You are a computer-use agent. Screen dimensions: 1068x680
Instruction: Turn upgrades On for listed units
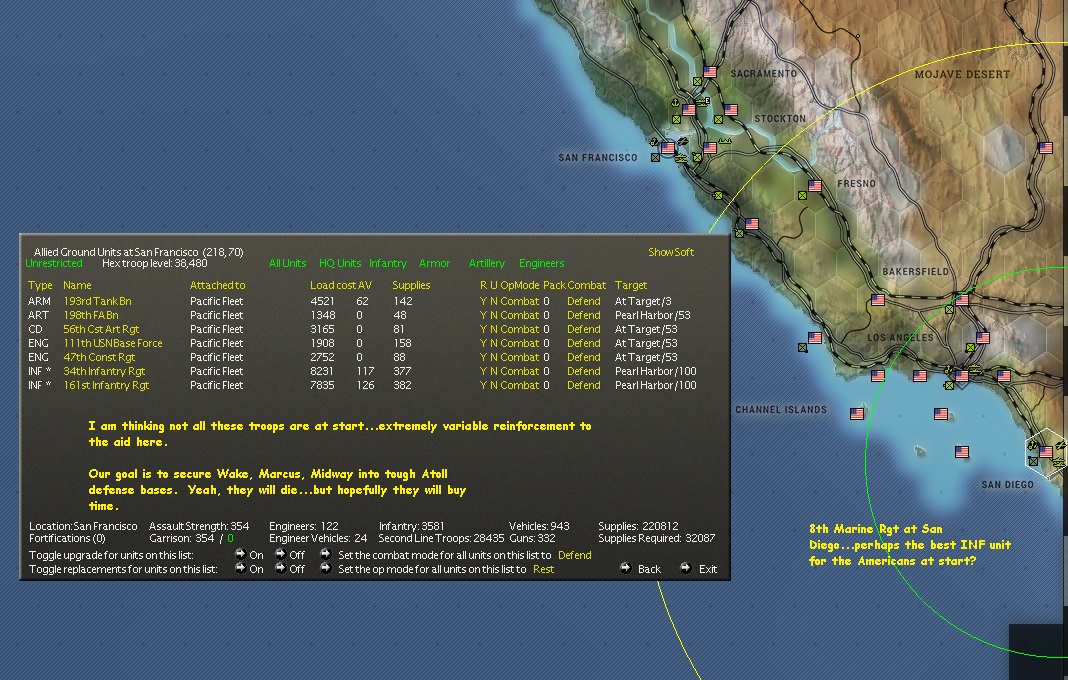pos(240,554)
